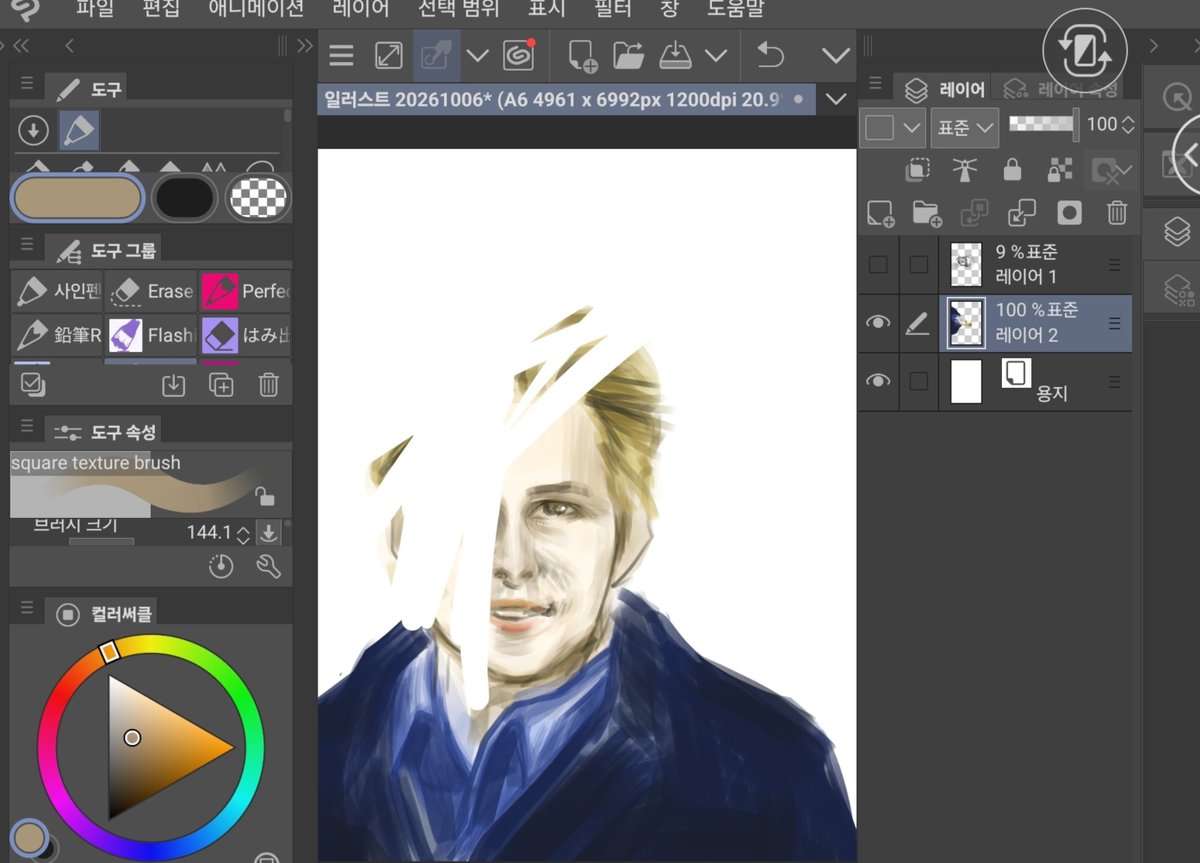Open the 파일 menu

point(95,9)
